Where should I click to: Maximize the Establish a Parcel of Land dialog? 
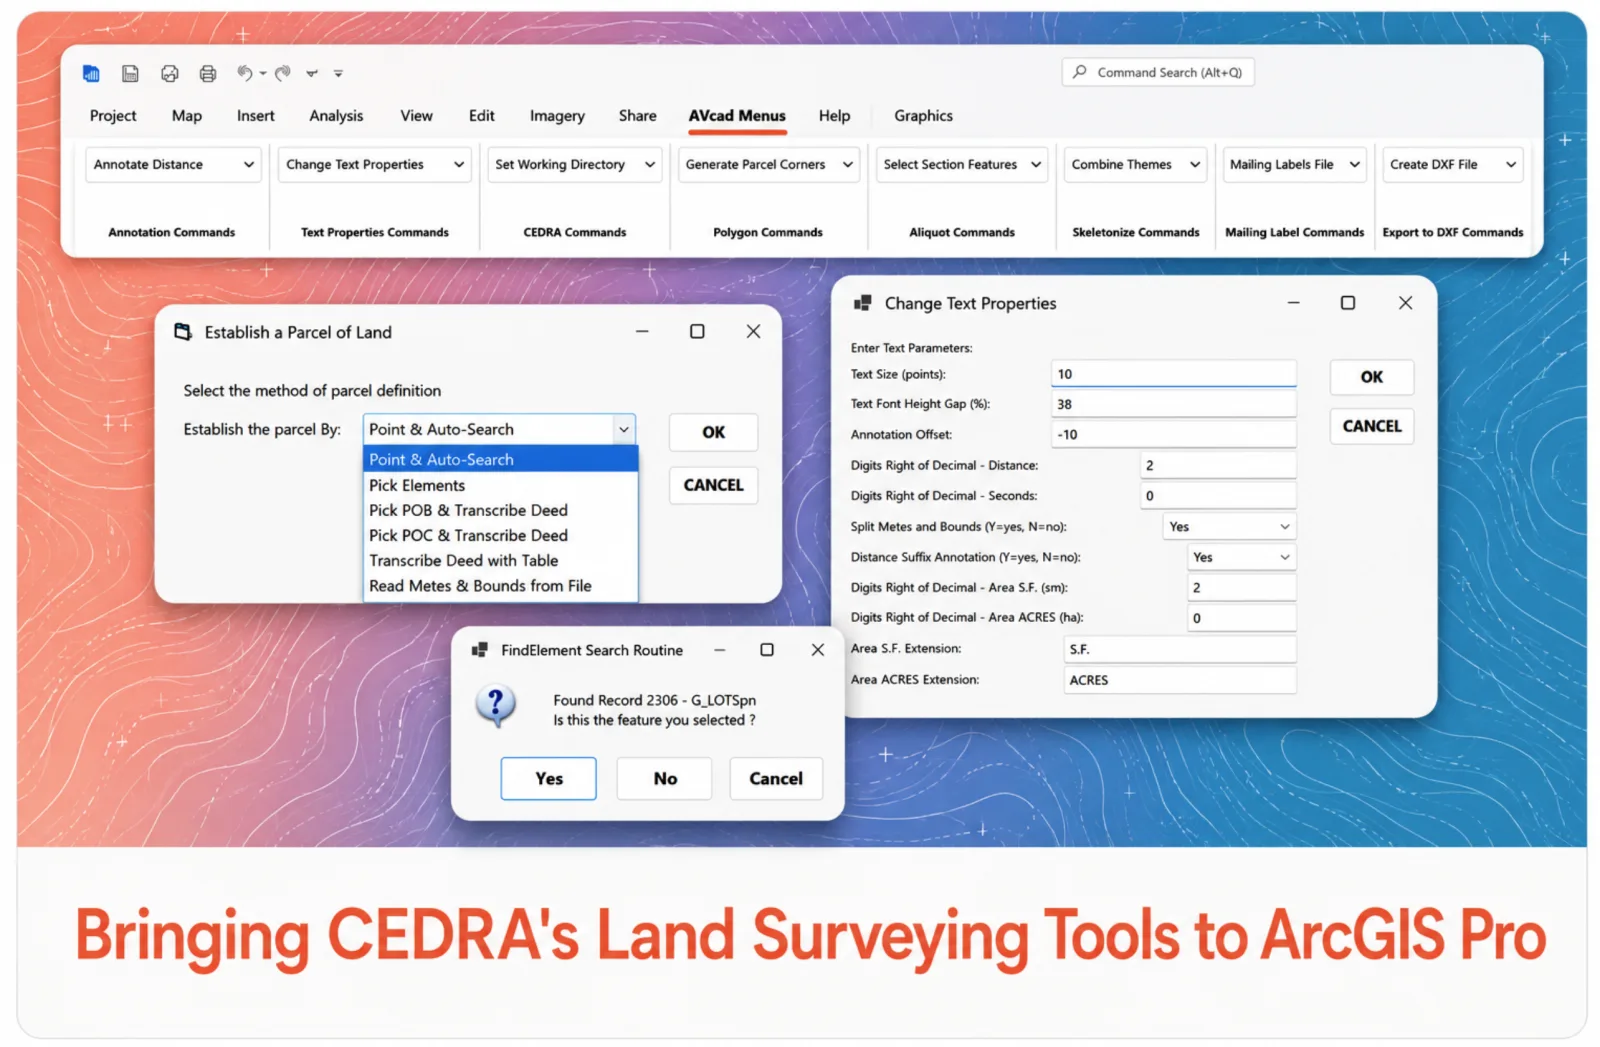click(x=697, y=332)
